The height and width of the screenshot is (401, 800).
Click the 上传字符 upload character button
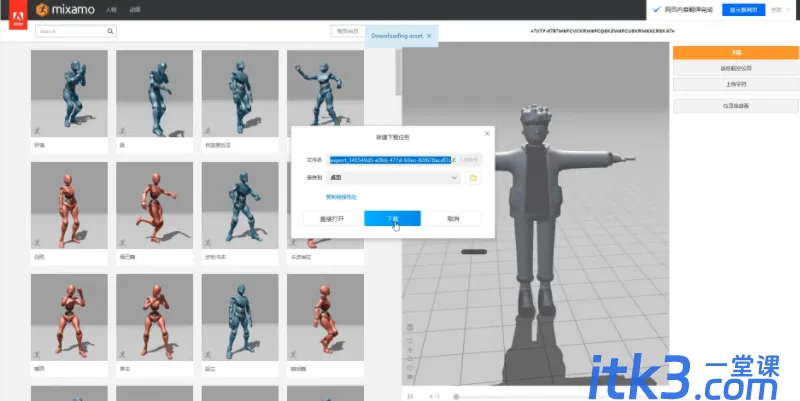click(x=736, y=84)
